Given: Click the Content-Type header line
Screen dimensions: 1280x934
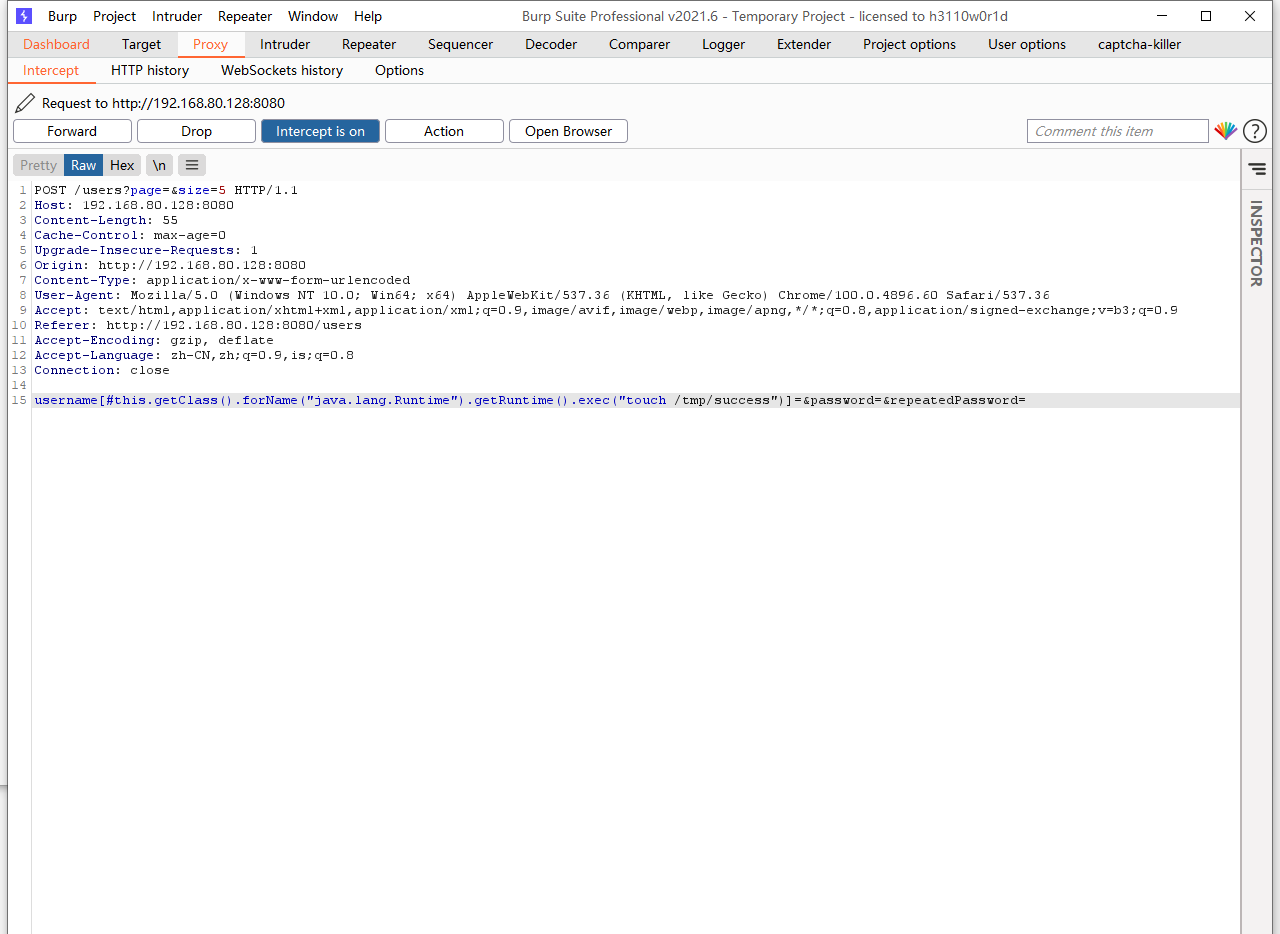Looking at the screenshot, I should point(222,280).
